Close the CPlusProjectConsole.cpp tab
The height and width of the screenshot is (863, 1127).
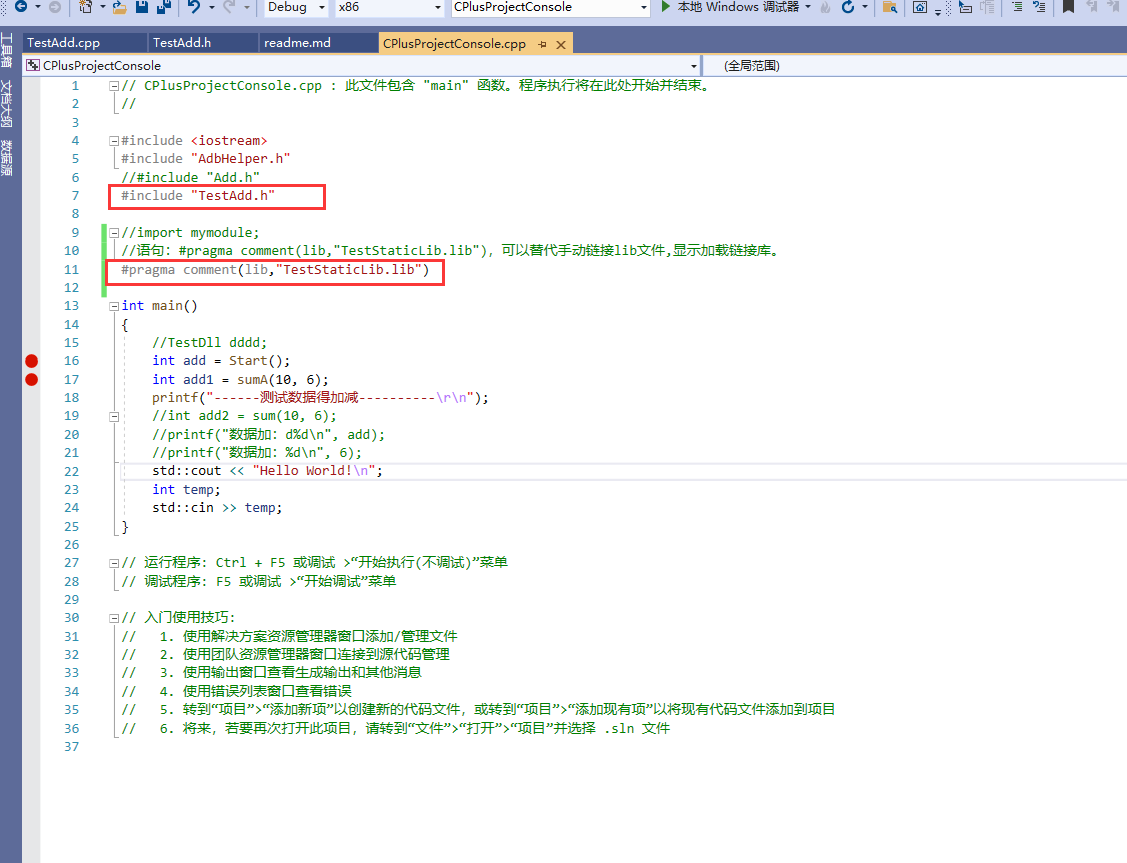coord(561,45)
